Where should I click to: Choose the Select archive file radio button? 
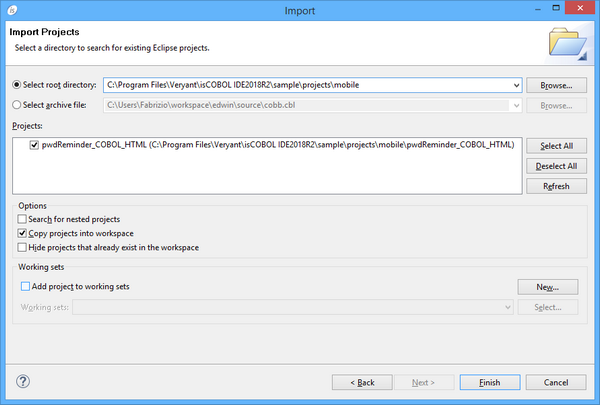pyautogui.click(x=17, y=104)
